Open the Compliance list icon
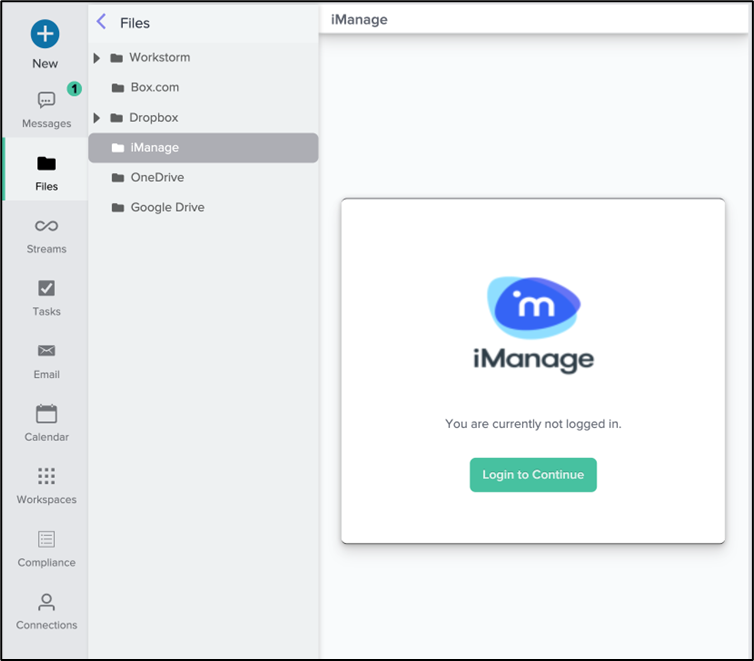Image resolution: width=754 pixels, height=661 pixels. [46, 539]
